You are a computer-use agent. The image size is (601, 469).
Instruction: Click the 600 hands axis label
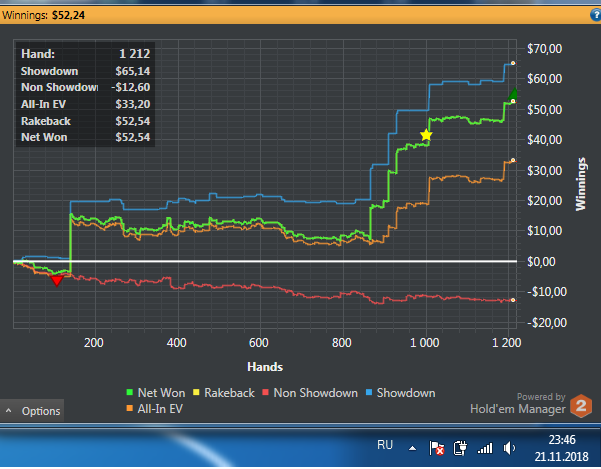tap(259, 343)
